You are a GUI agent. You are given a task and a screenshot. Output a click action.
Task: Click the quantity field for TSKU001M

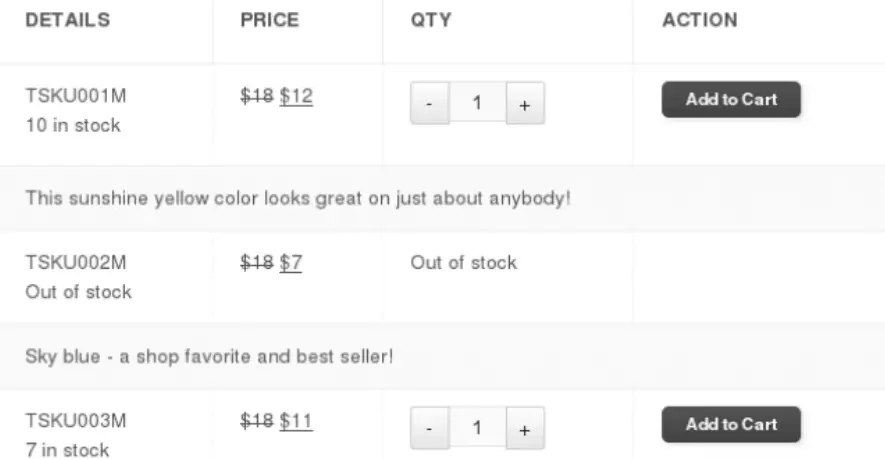(x=477, y=103)
